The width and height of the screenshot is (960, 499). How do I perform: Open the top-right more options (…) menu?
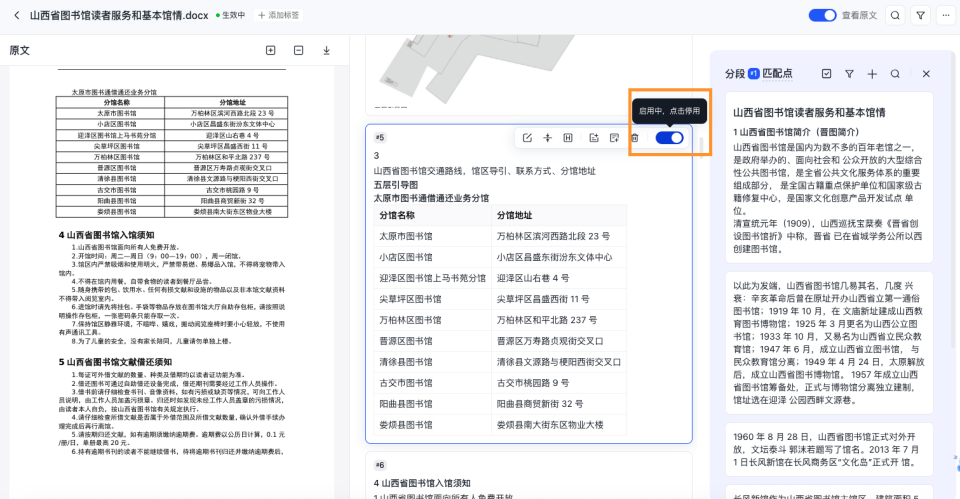[945, 15]
